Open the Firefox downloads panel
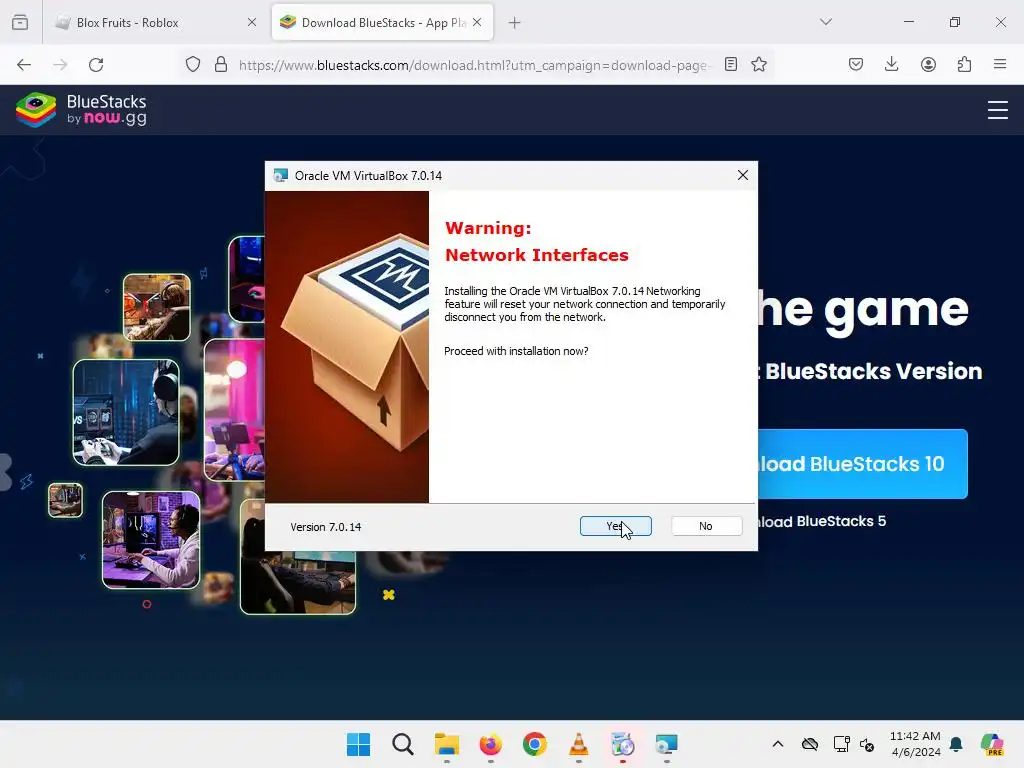 click(891, 64)
